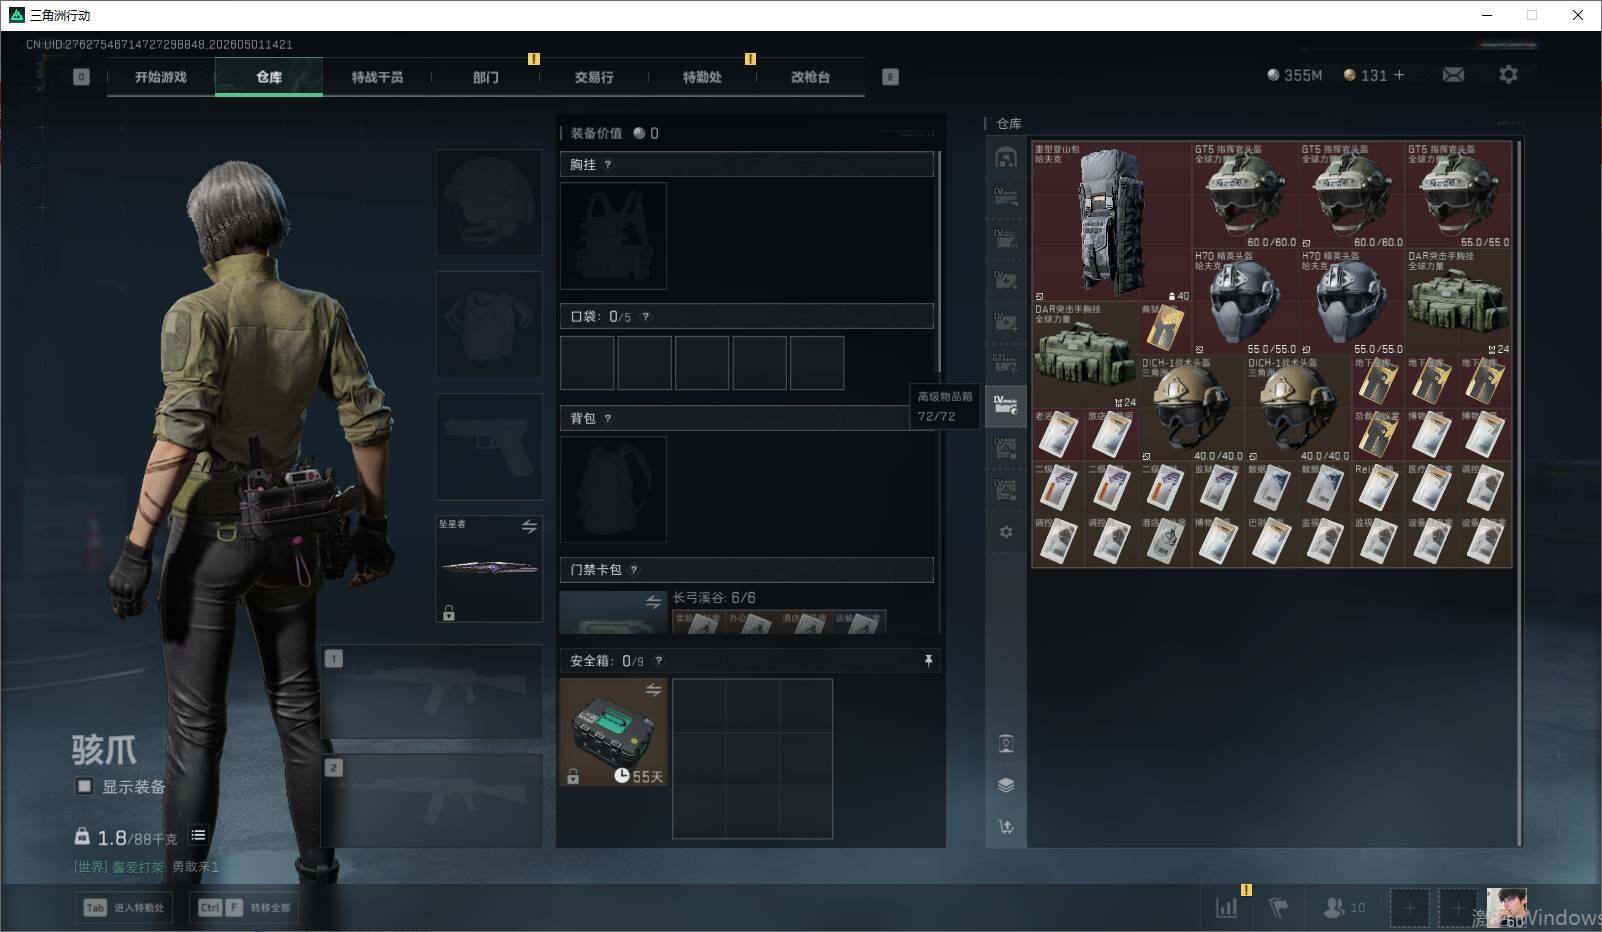The image size is (1602, 932).
Task: Open storage box settings gear in sidebar
Action: (1006, 532)
